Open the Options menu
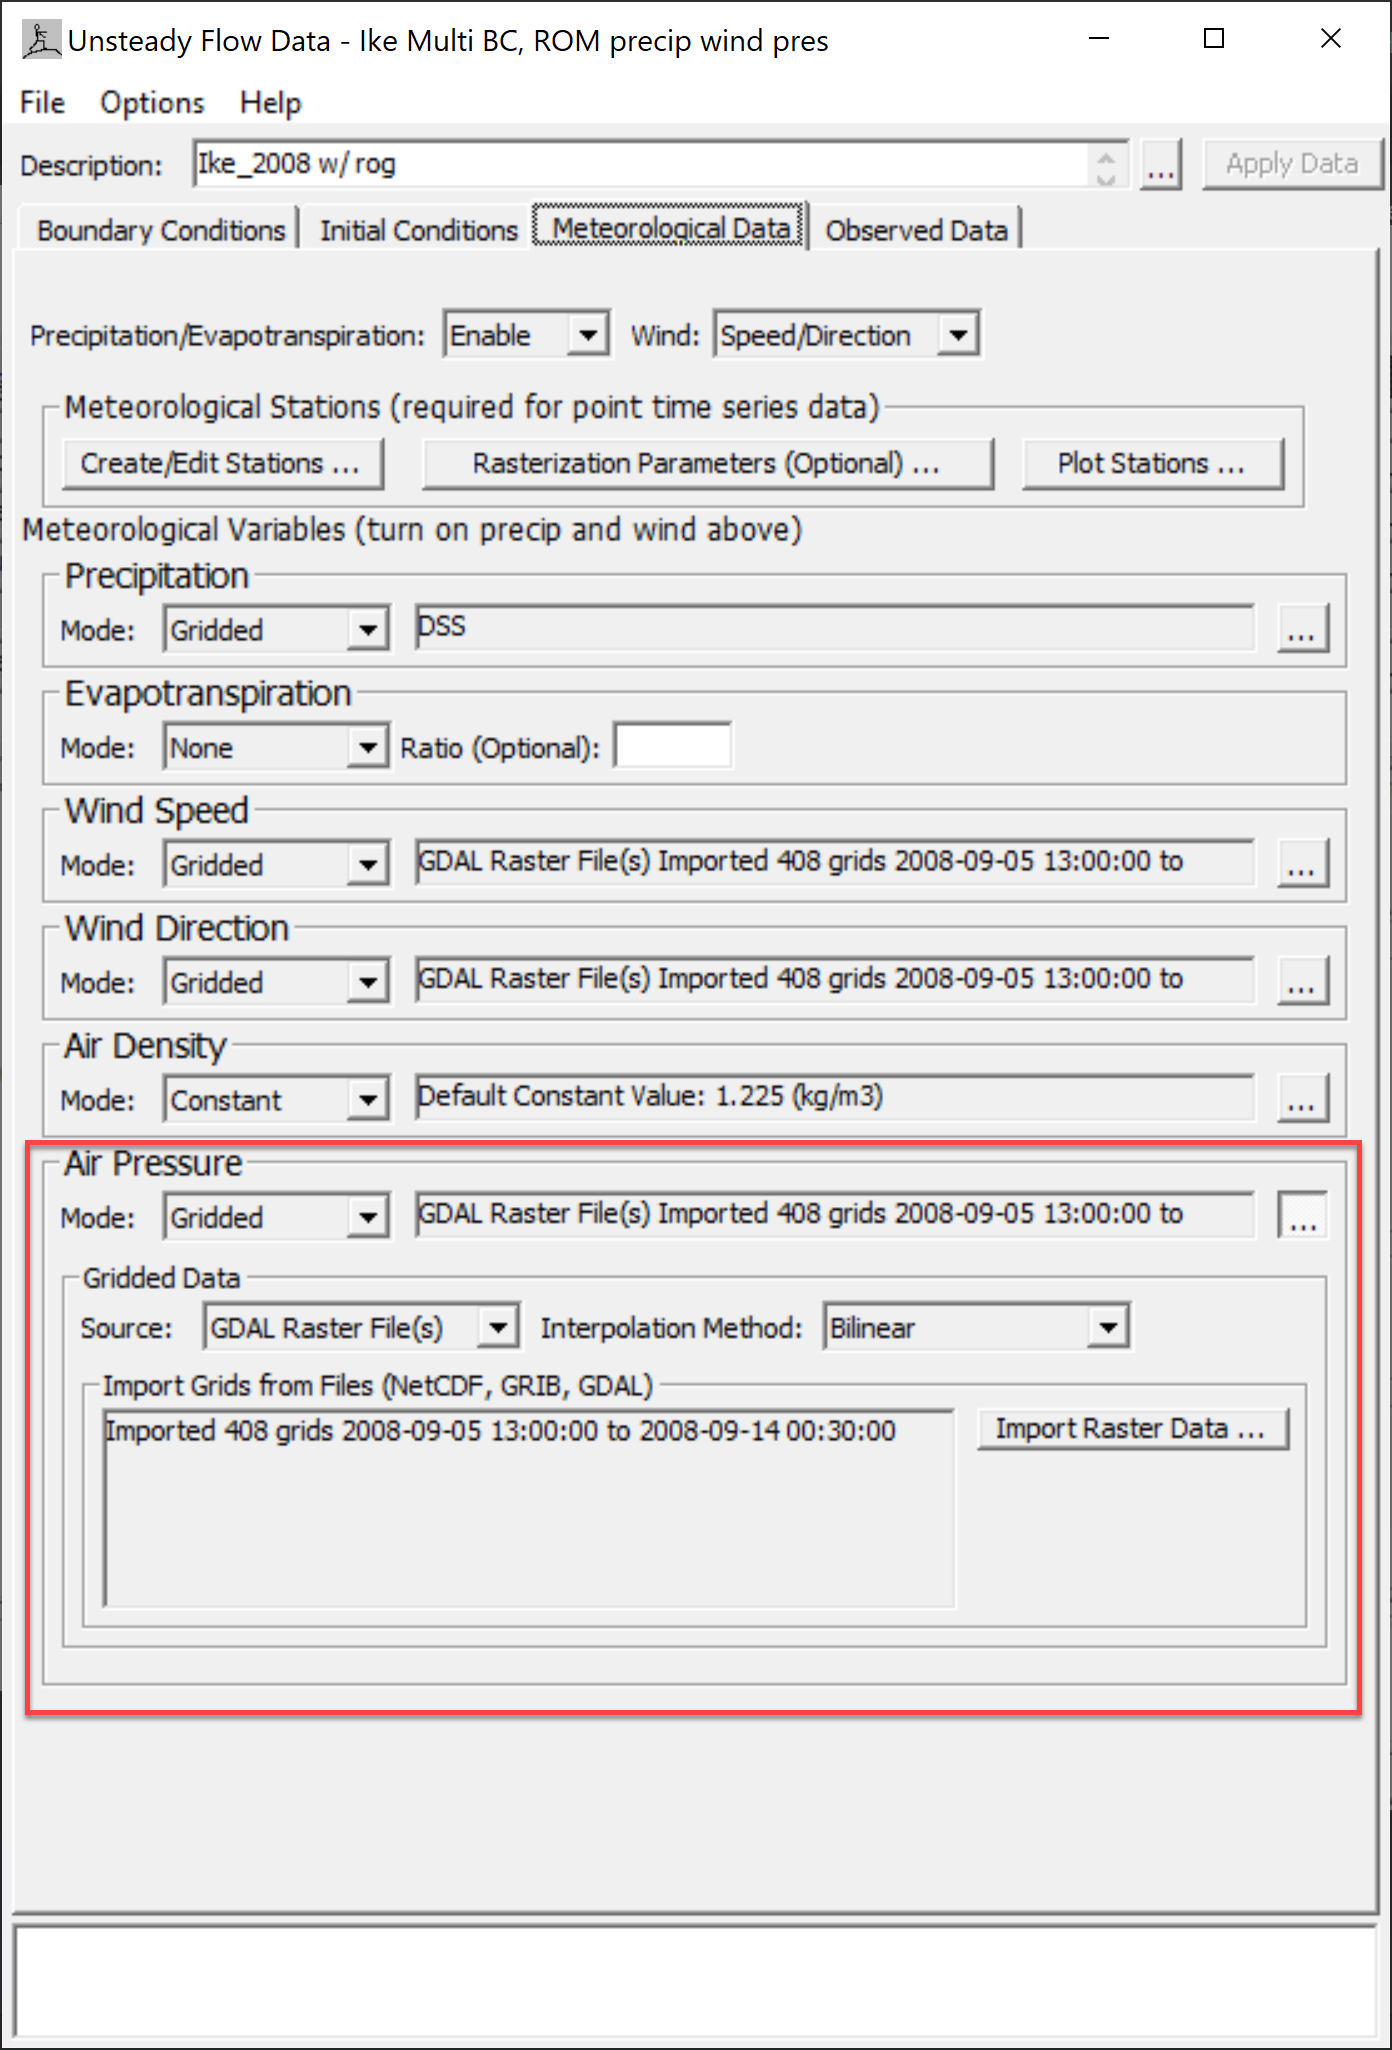Viewport: 1392px width, 2050px height. coord(152,103)
